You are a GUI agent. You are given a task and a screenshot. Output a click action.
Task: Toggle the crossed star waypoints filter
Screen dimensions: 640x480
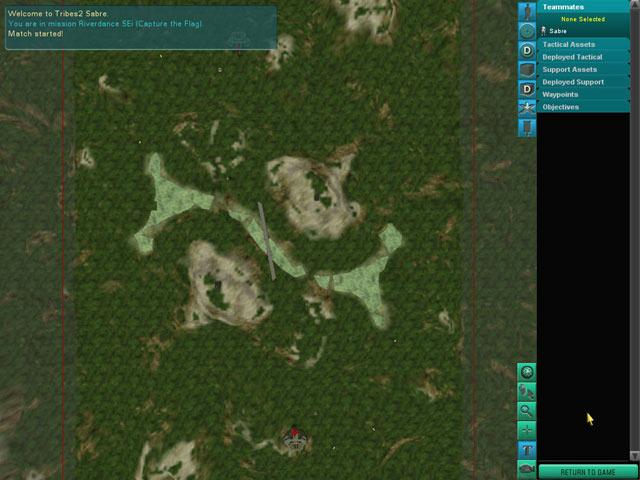[x=527, y=108]
